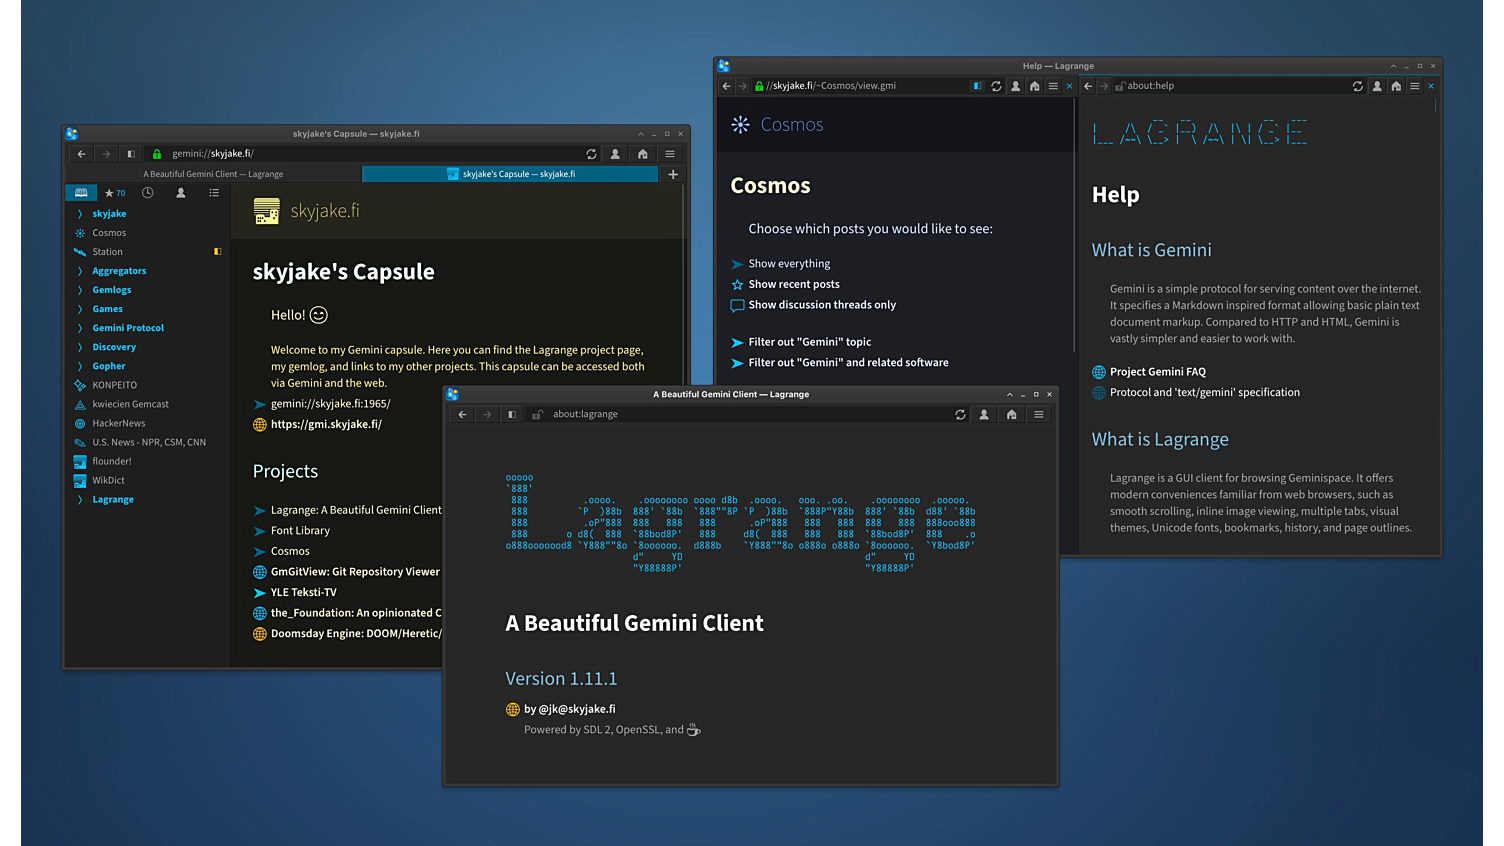Go back in the skyjake's Capsule window
The height and width of the screenshot is (846, 1504).
(81, 154)
